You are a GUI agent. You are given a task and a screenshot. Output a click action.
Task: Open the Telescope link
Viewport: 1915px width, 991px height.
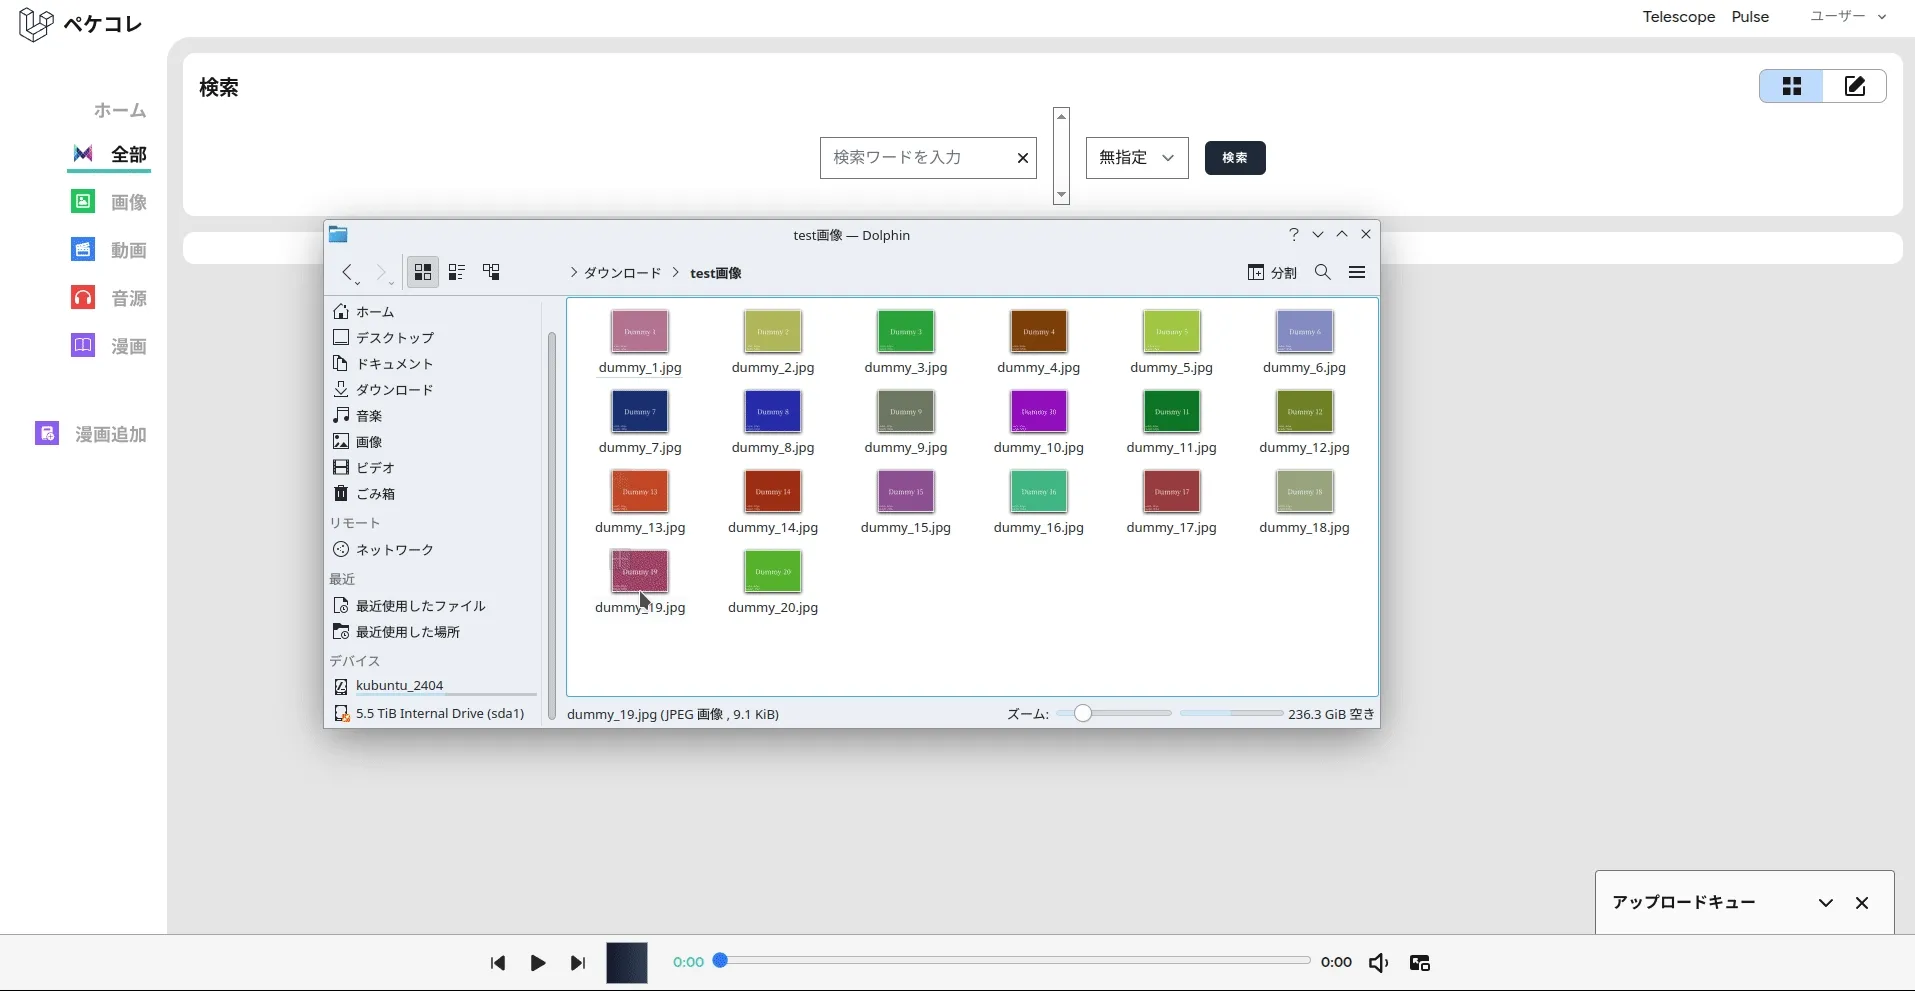[x=1678, y=17]
